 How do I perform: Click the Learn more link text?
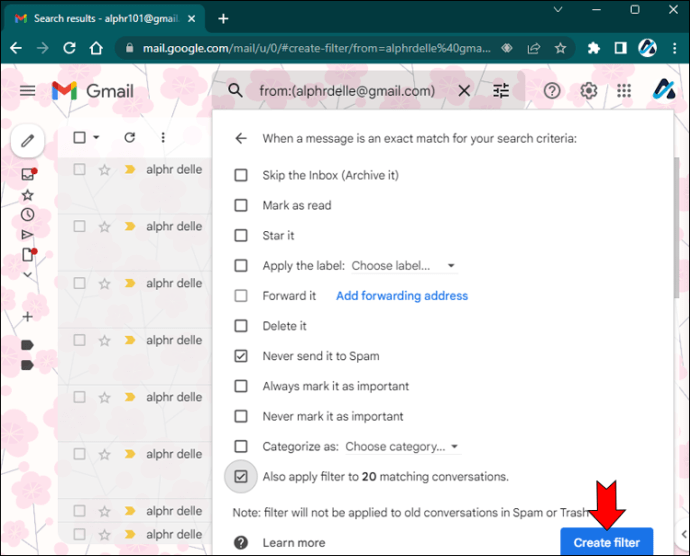click(294, 543)
